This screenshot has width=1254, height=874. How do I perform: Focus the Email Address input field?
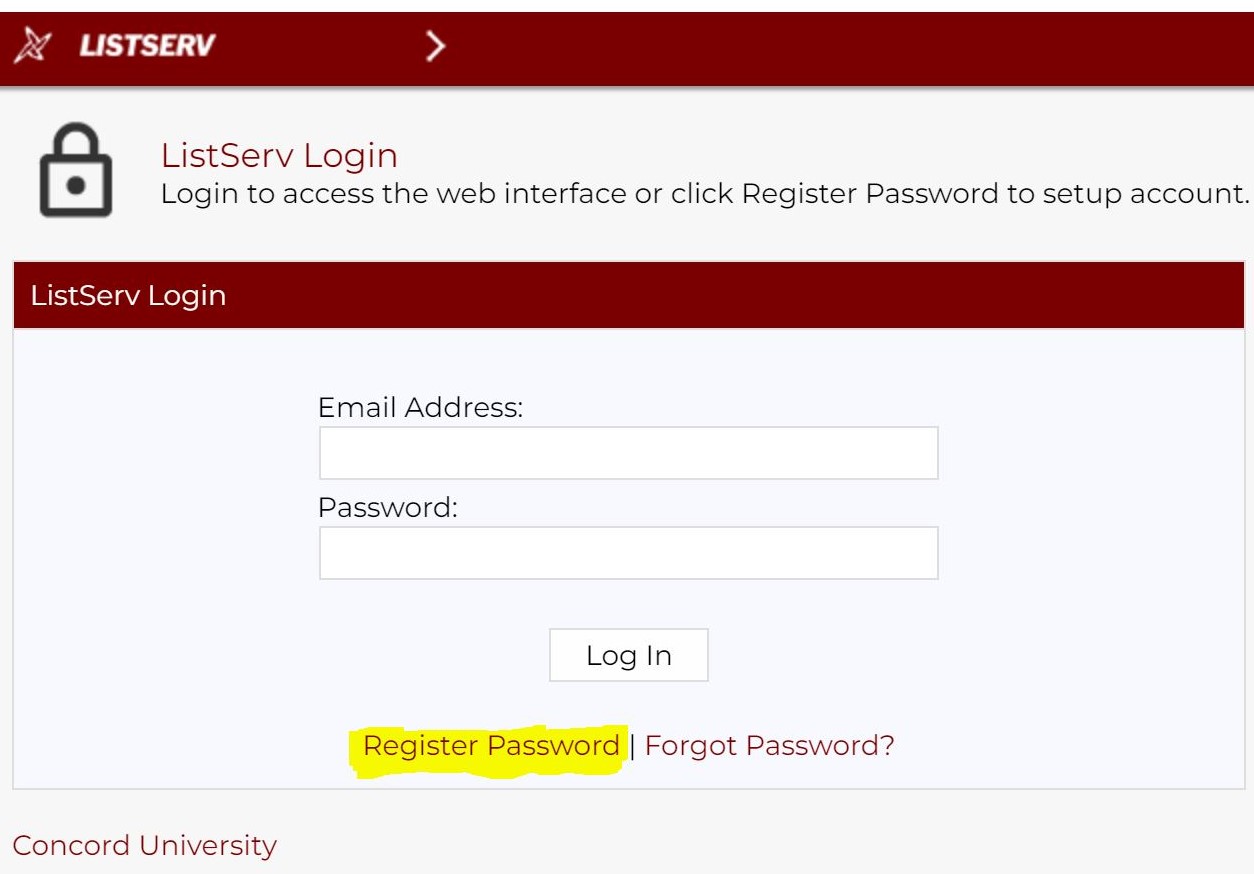pyautogui.click(x=628, y=453)
